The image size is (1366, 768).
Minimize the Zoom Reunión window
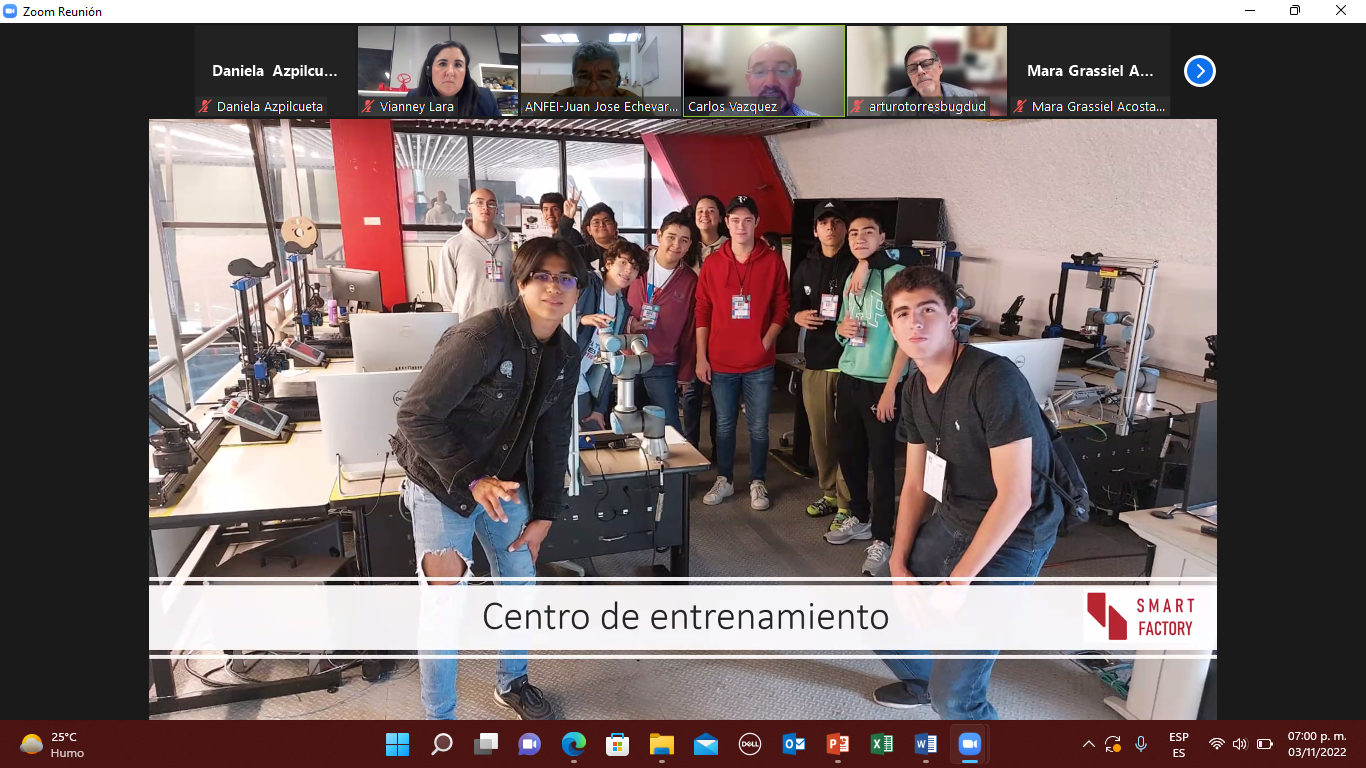(x=1250, y=11)
